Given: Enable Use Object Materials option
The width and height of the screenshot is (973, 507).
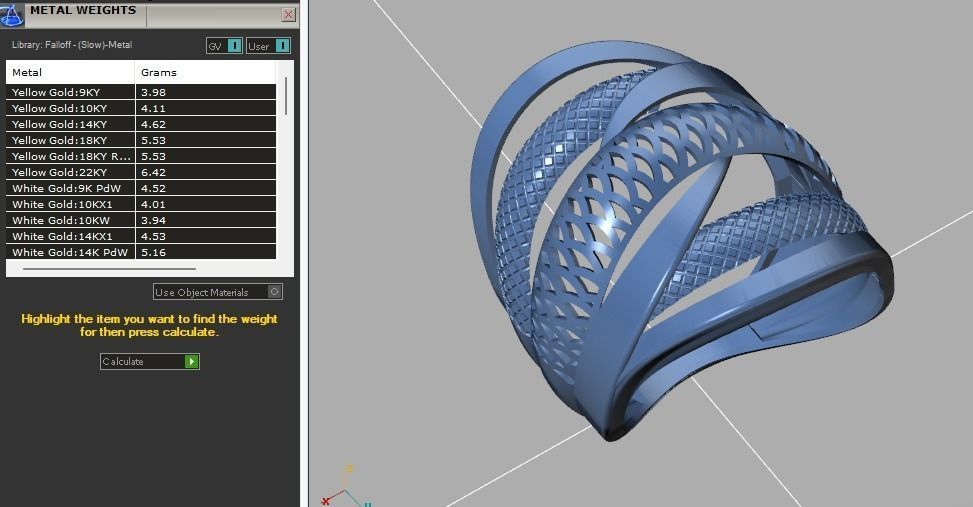Looking at the screenshot, I should [218, 292].
